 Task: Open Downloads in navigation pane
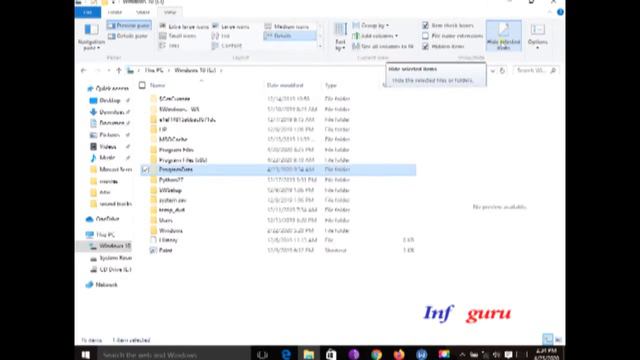click(111, 112)
